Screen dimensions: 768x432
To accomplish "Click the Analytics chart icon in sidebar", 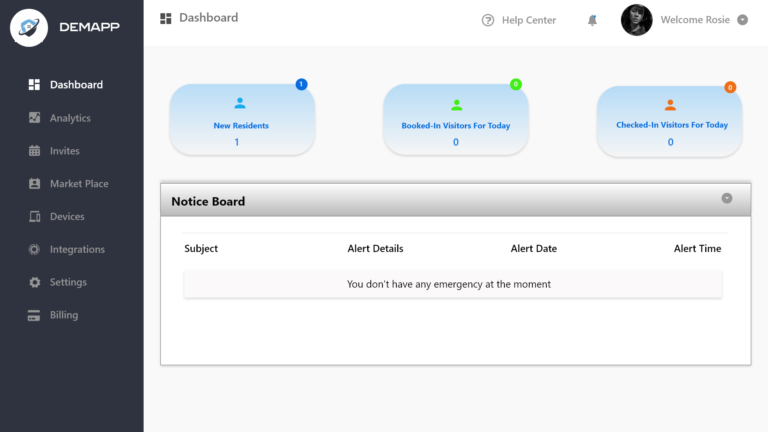I will 34,118.
